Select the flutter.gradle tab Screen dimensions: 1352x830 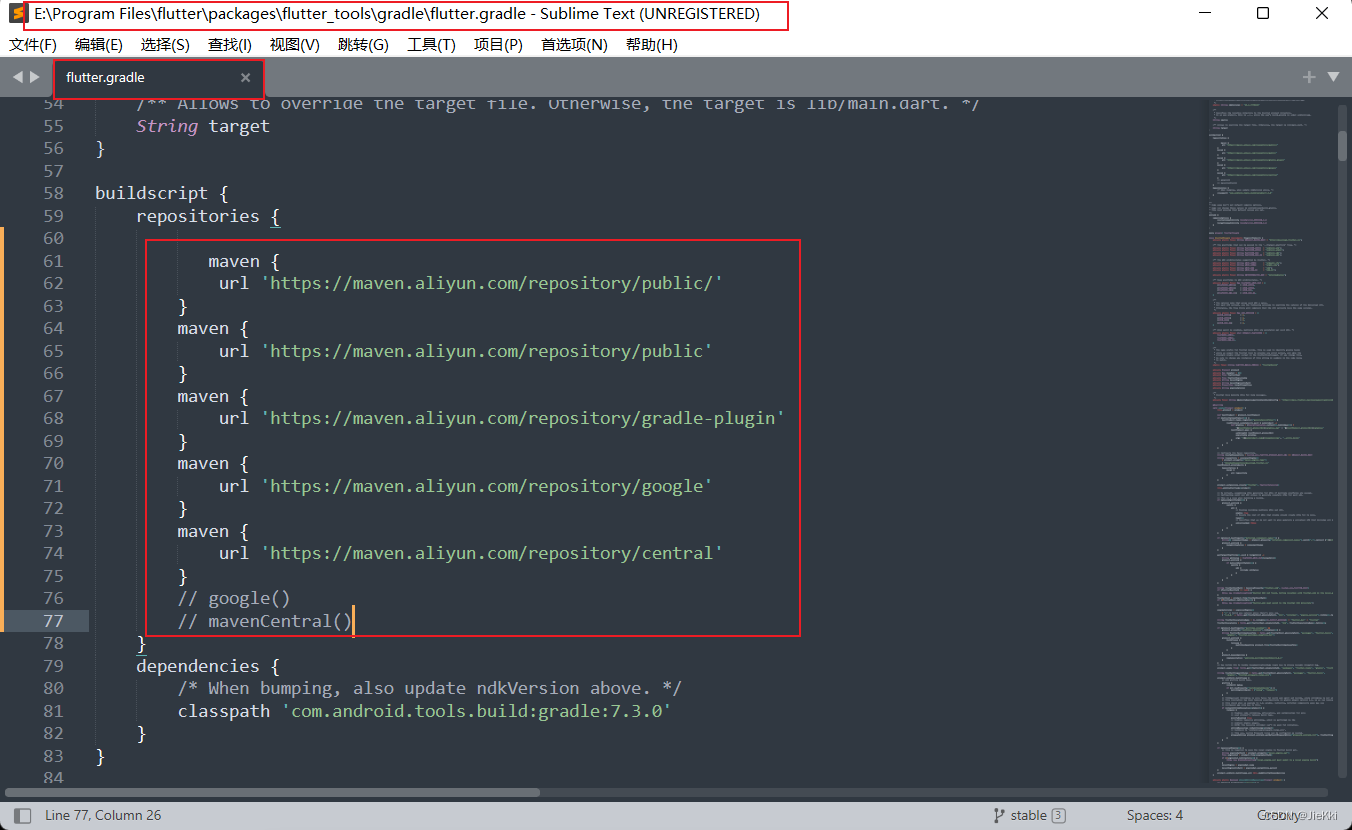[x=158, y=78]
